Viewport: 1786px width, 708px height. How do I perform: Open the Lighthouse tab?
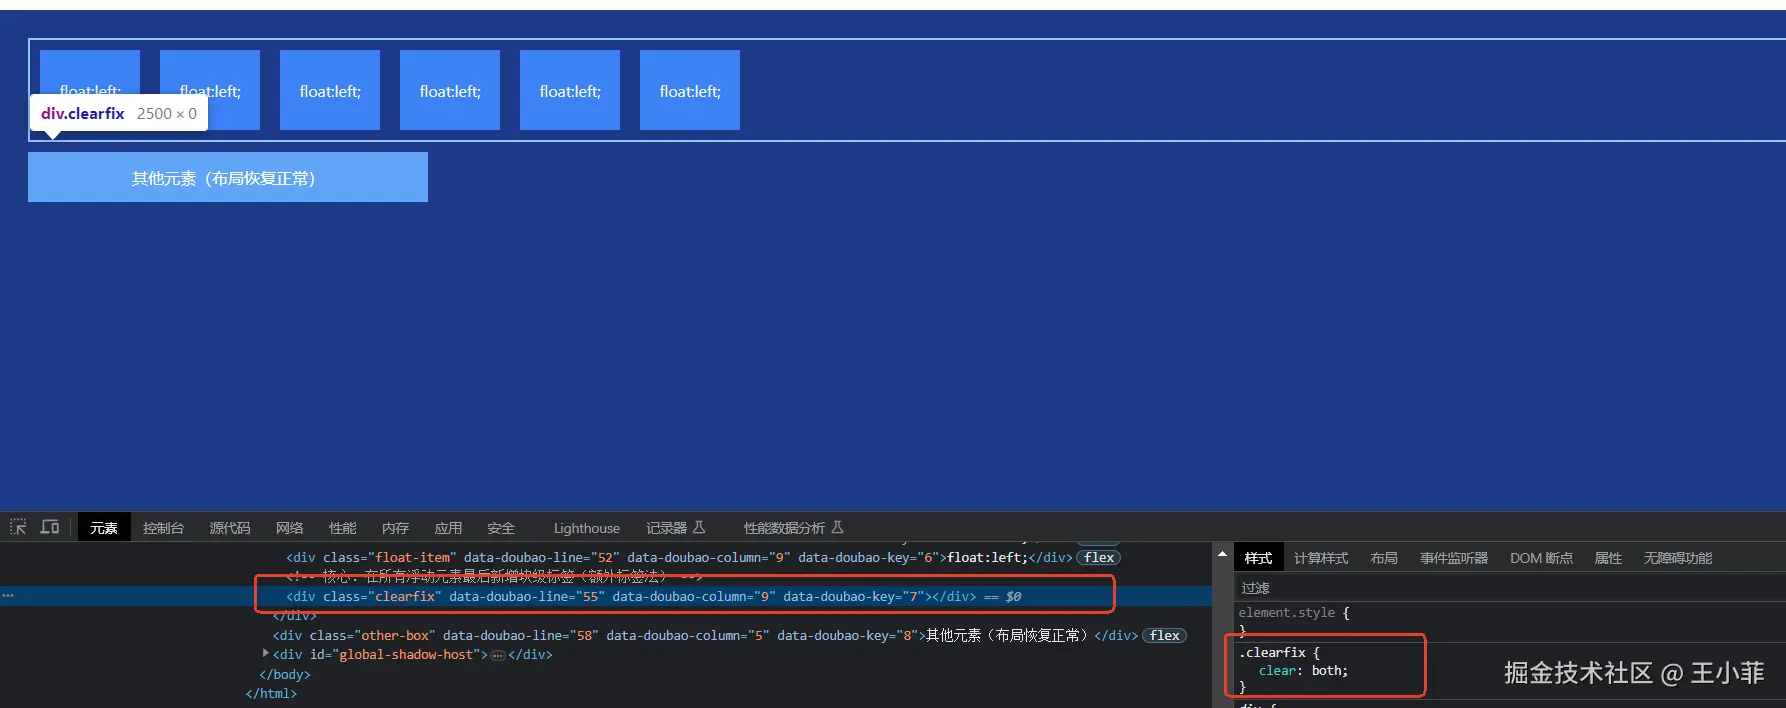point(587,528)
